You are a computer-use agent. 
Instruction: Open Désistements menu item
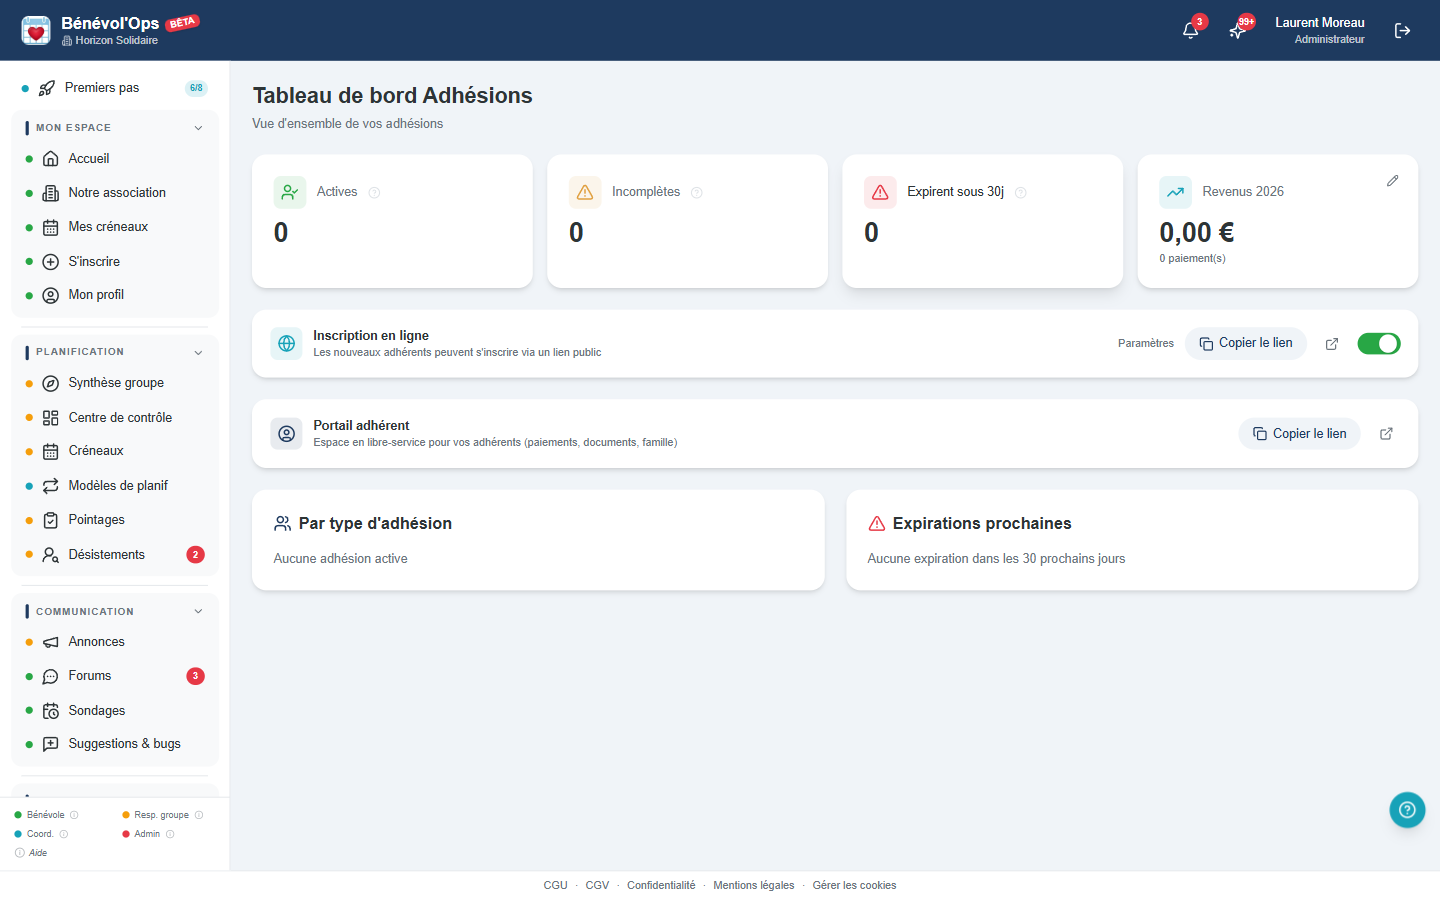[x=114, y=555]
